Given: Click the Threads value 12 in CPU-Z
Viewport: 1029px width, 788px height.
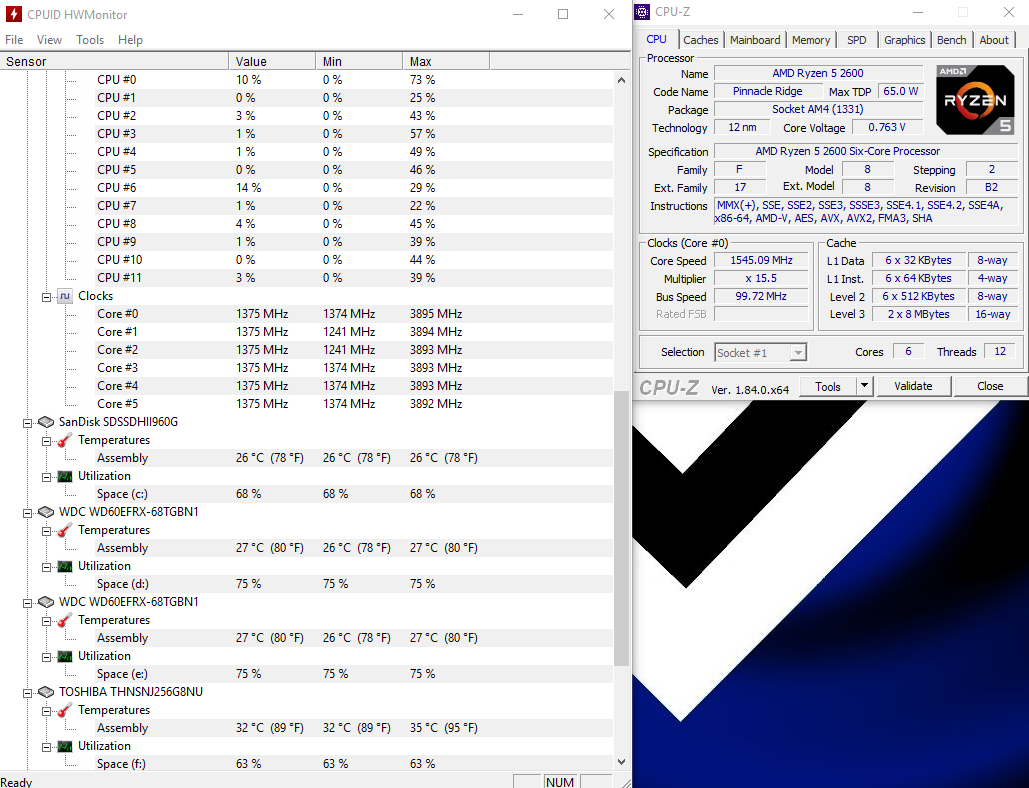Looking at the screenshot, I should pos(999,352).
